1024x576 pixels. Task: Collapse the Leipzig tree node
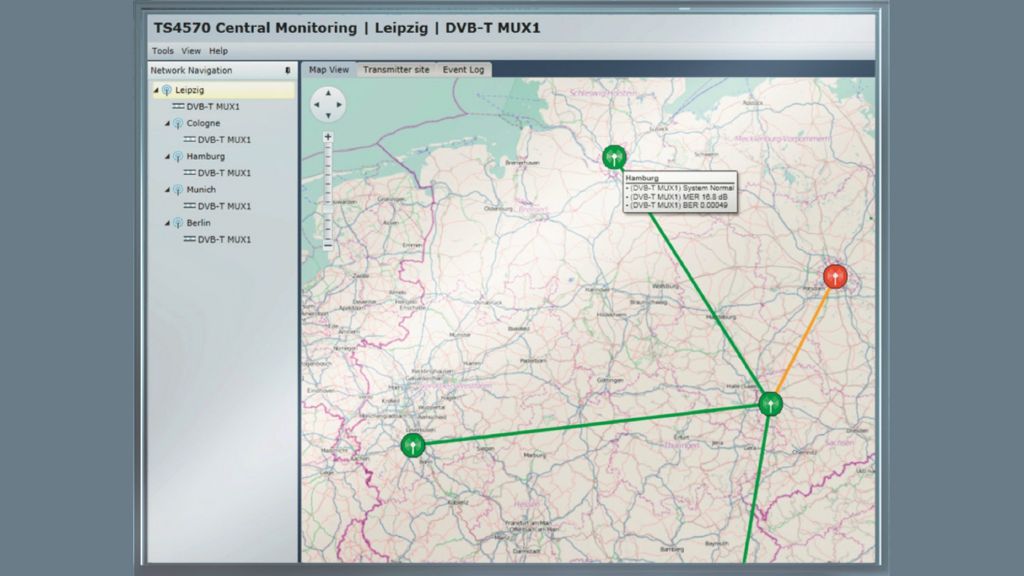155,90
